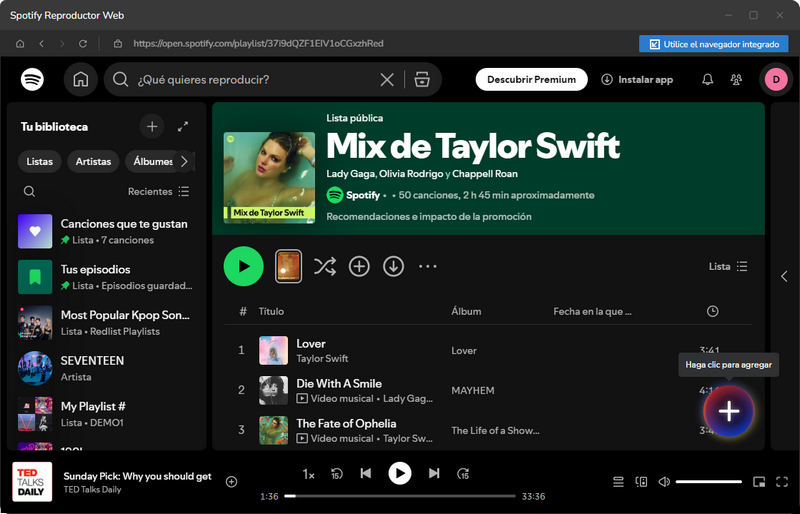The image size is (800, 514).
Task: Open the notifications bell
Action: click(708, 80)
